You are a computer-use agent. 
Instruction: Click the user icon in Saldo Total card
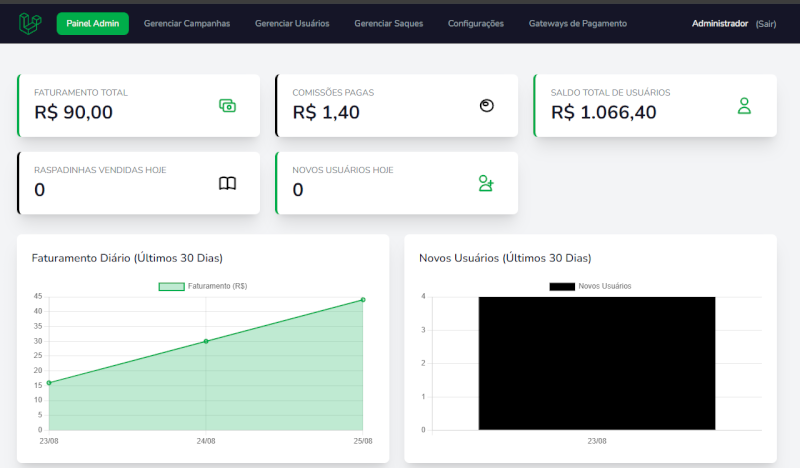pyautogui.click(x=744, y=106)
